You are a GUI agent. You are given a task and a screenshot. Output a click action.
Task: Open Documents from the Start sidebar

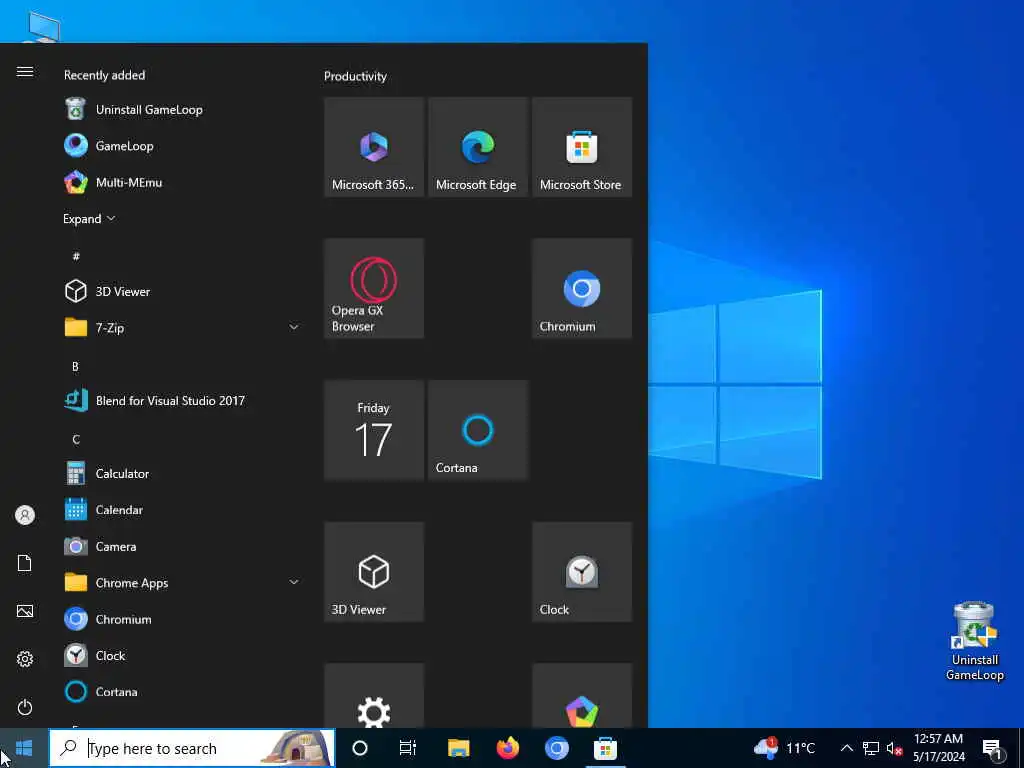tap(25, 563)
